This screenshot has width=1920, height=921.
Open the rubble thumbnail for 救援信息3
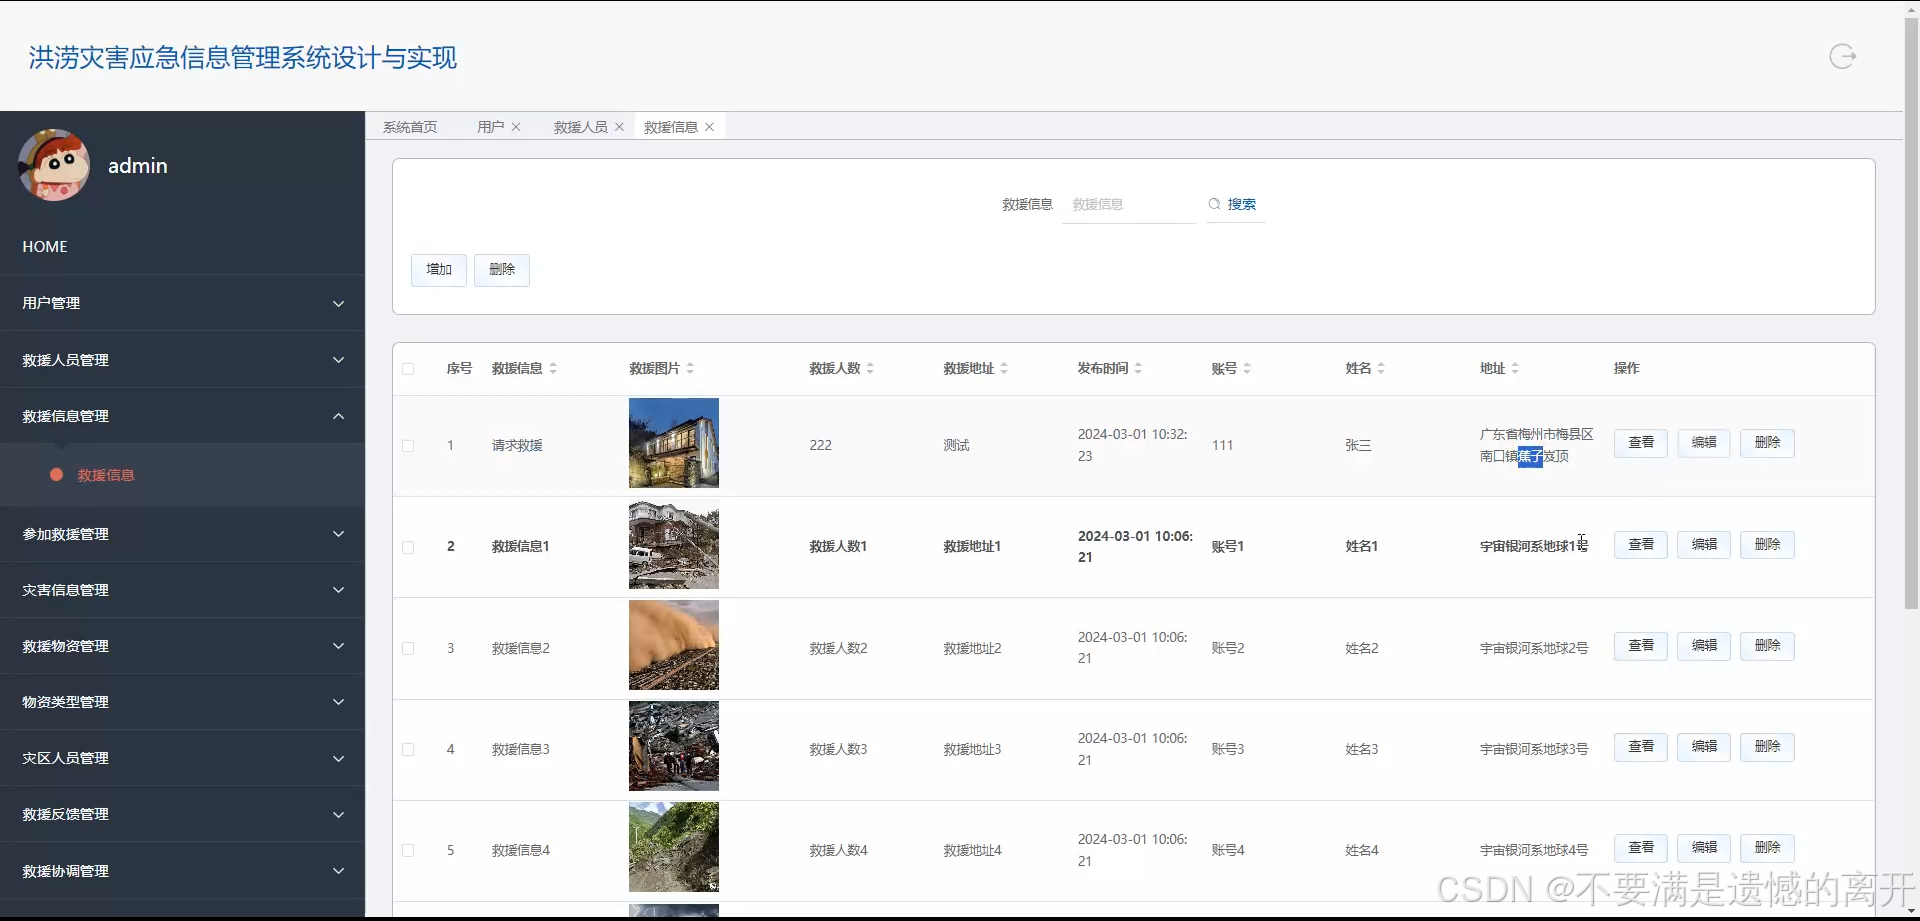[x=673, y=747]
